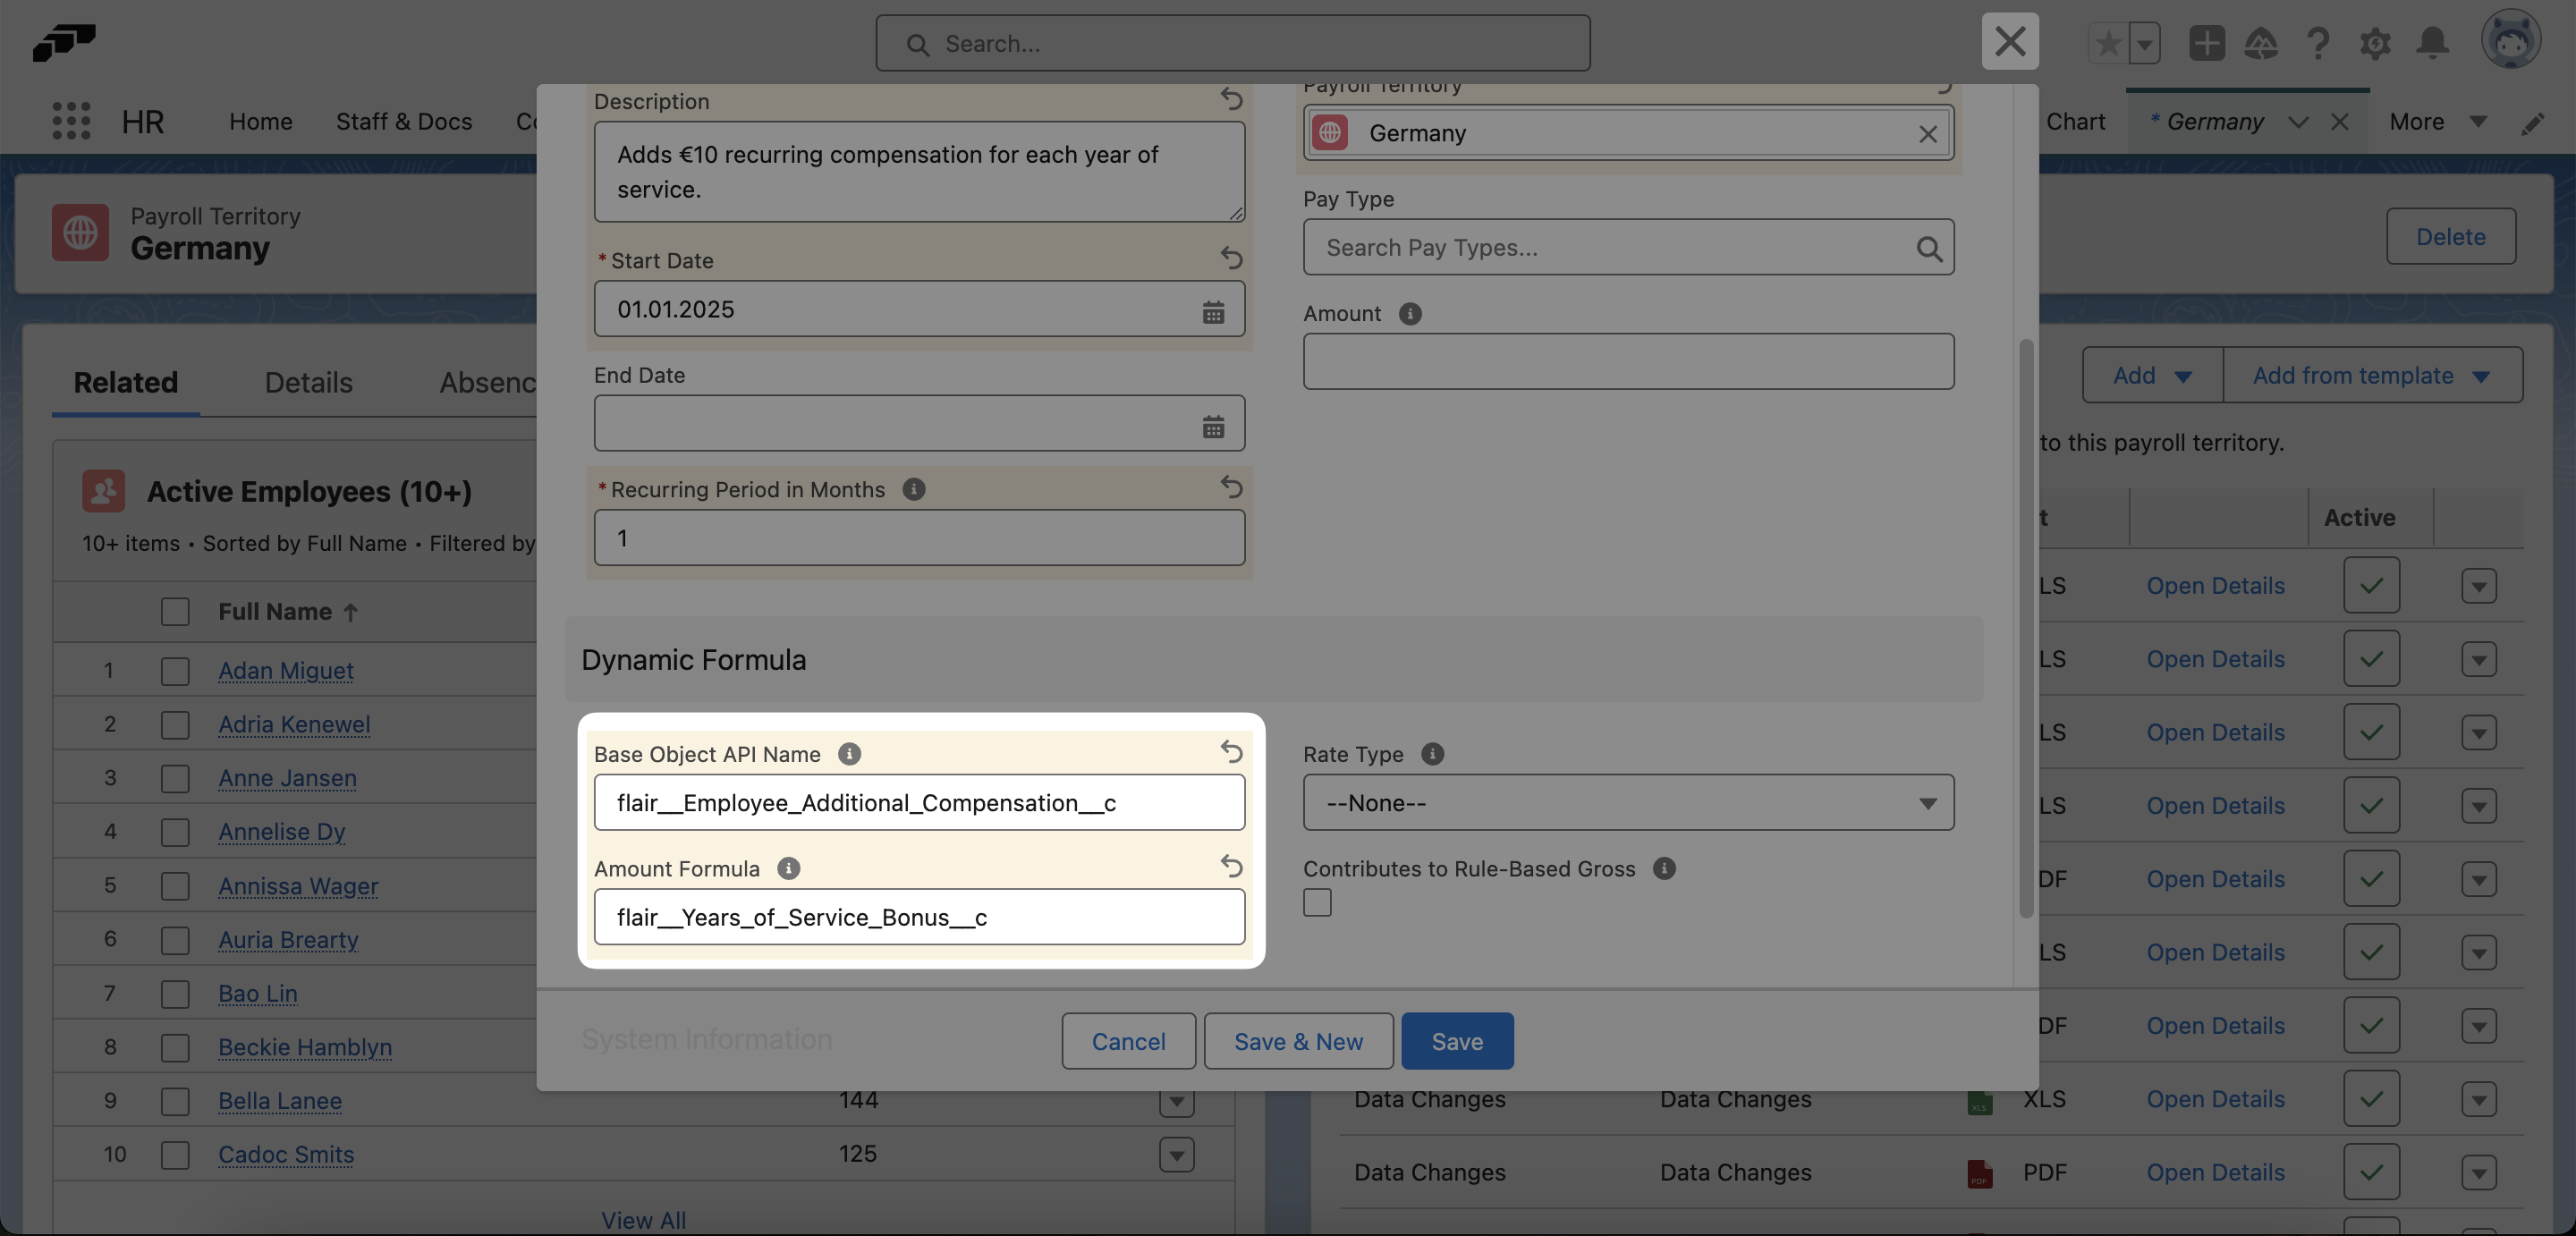Open Details for the first XLS record
This screenshot has width=2576, height=1236.
pos(2216,585)
